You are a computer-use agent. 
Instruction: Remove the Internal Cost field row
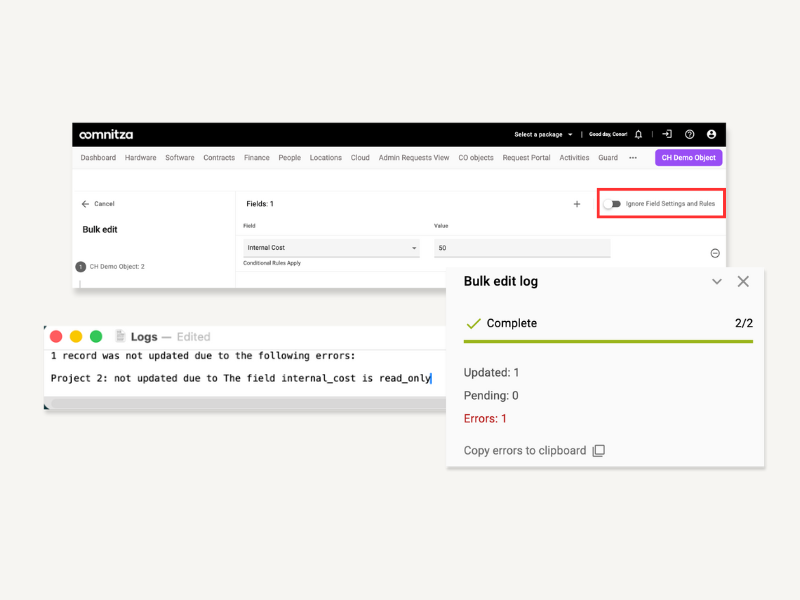pyautogui.click(x=715, y=253)
